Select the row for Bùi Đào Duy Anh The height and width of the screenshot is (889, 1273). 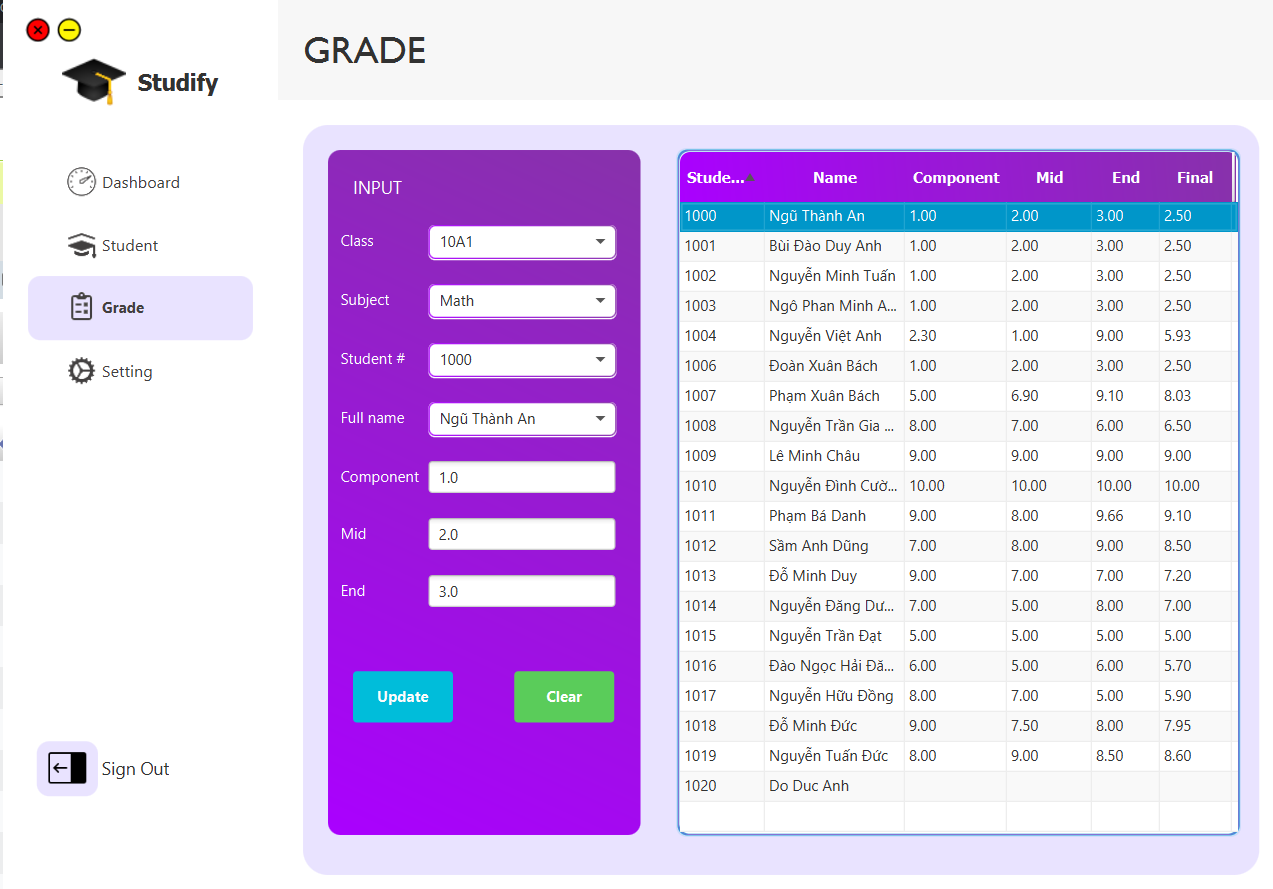click(959, 246)
